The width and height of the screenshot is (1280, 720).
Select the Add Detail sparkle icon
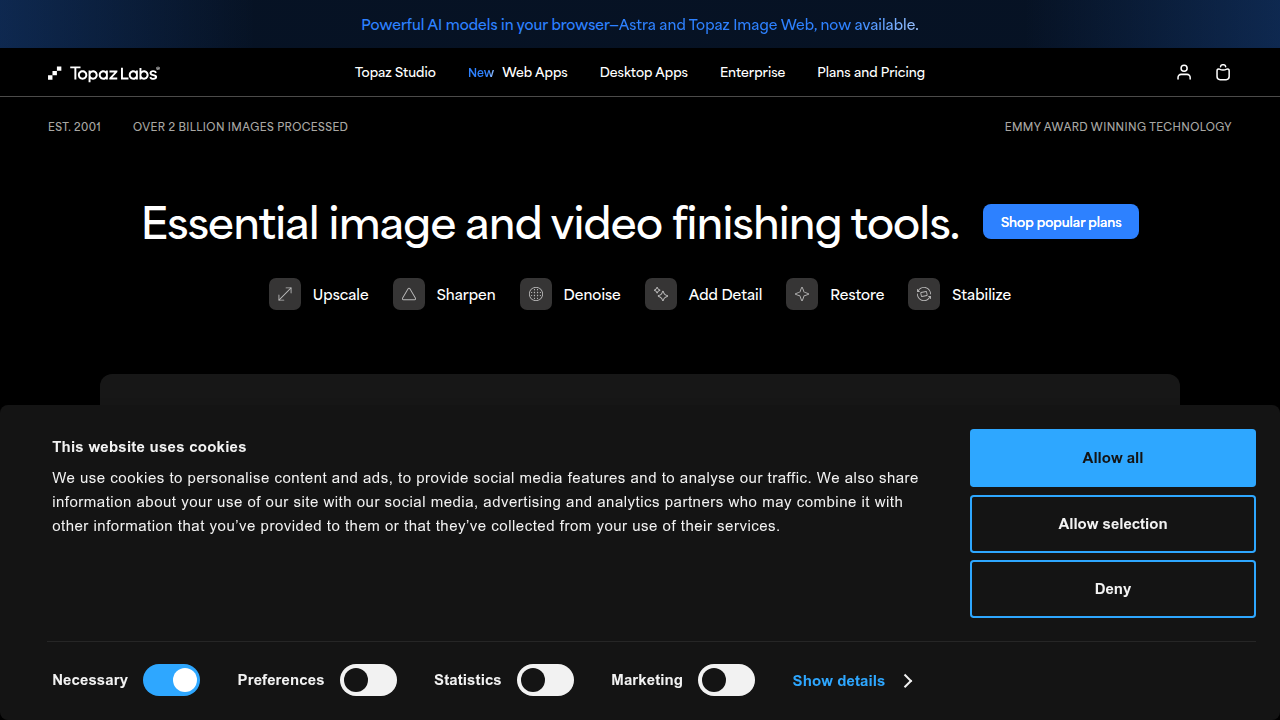(661, 294)
